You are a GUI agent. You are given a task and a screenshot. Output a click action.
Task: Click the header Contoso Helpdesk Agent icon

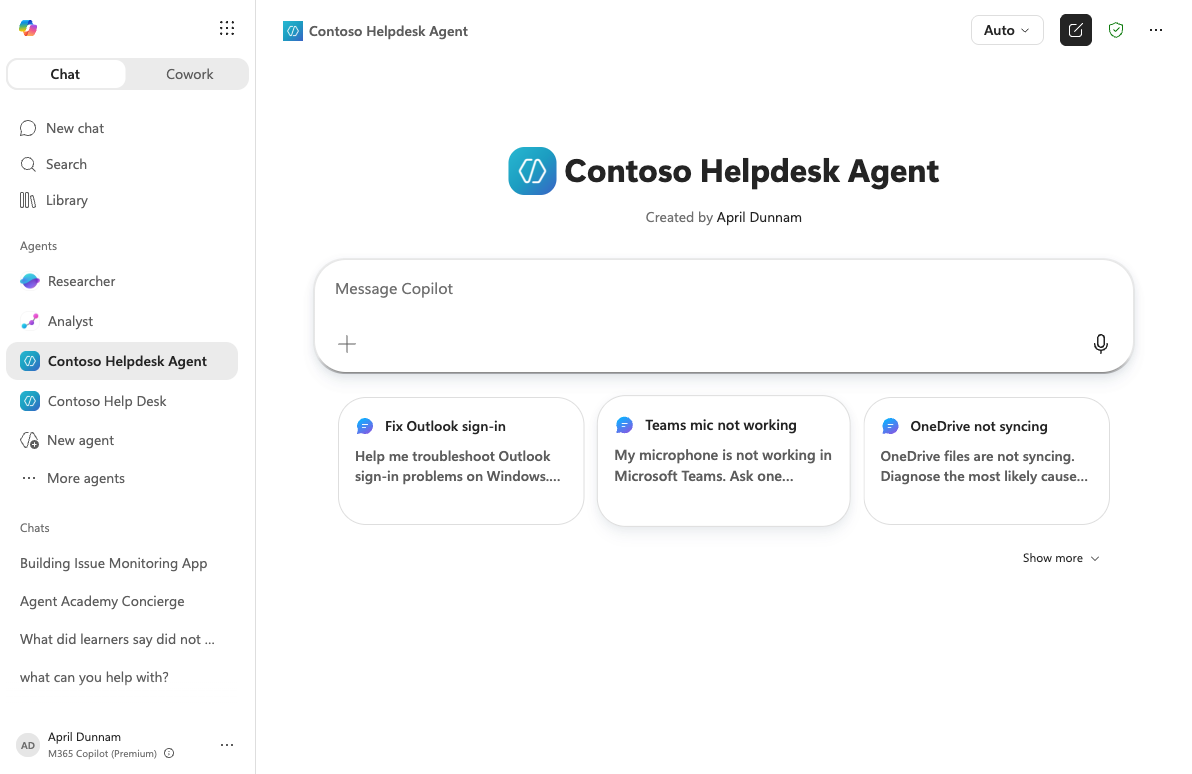(293, 31)
